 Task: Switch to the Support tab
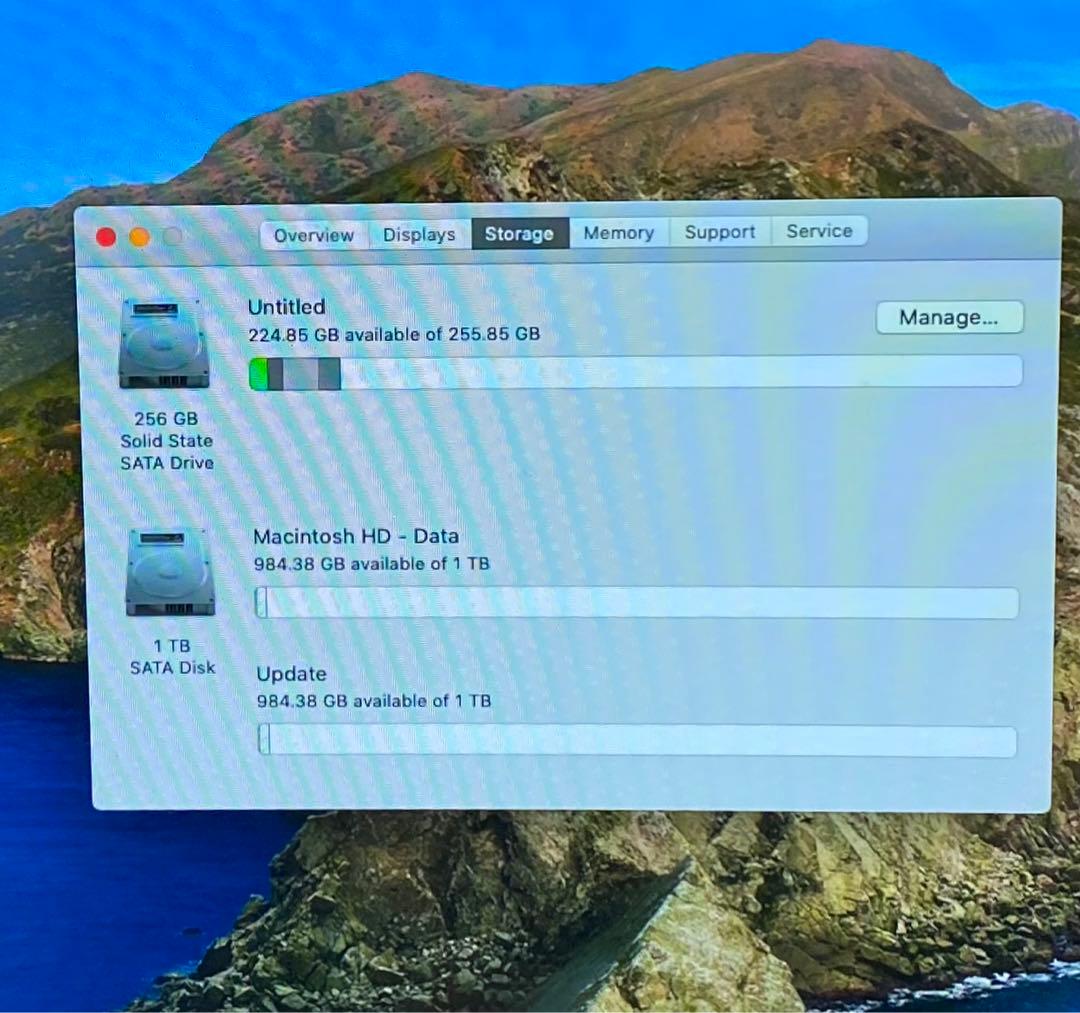[x=719, y=231]
